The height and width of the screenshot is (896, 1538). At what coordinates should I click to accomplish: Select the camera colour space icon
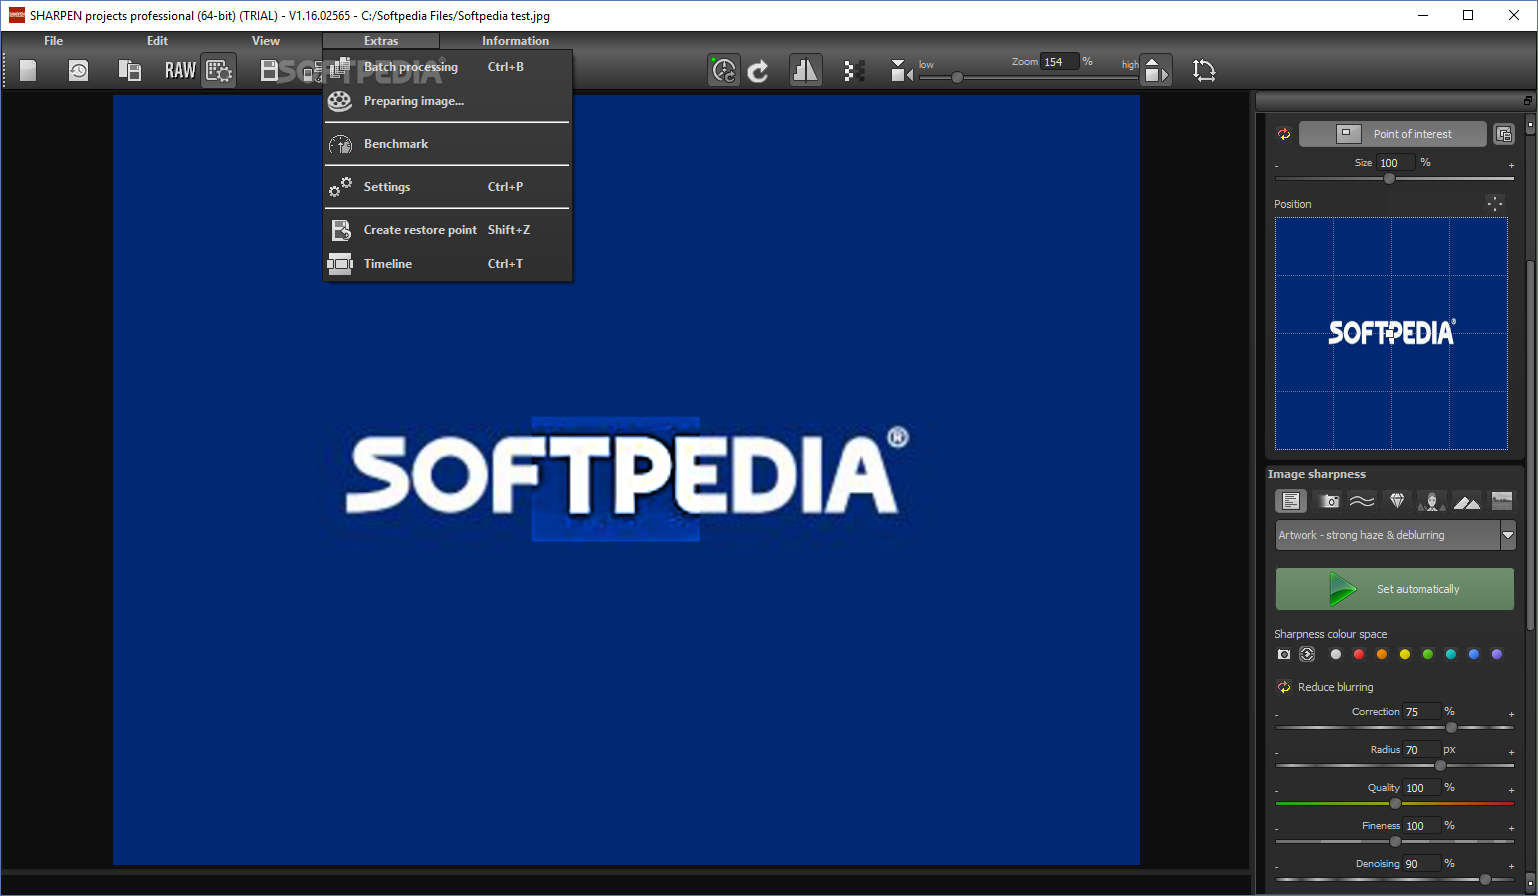pos(1284,654)
